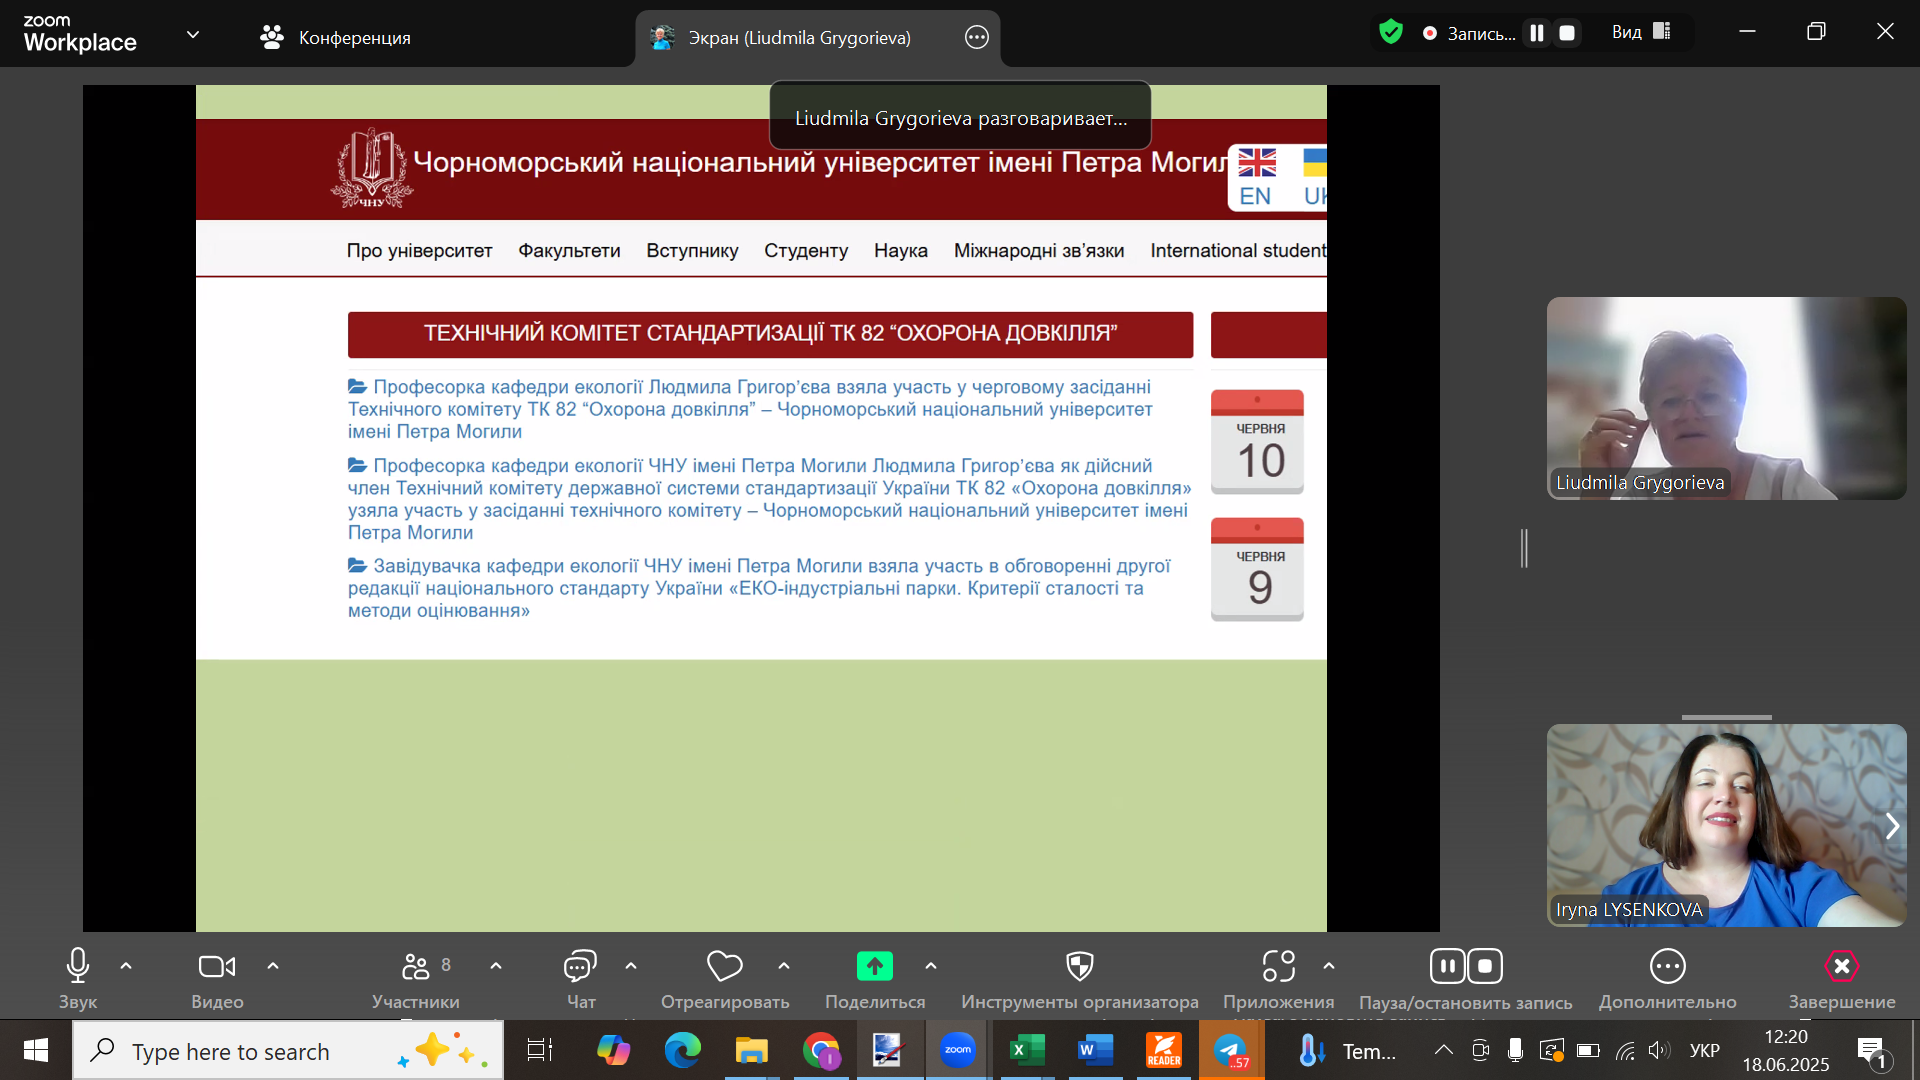Open the Приложения apps button

coord(1278,979)
